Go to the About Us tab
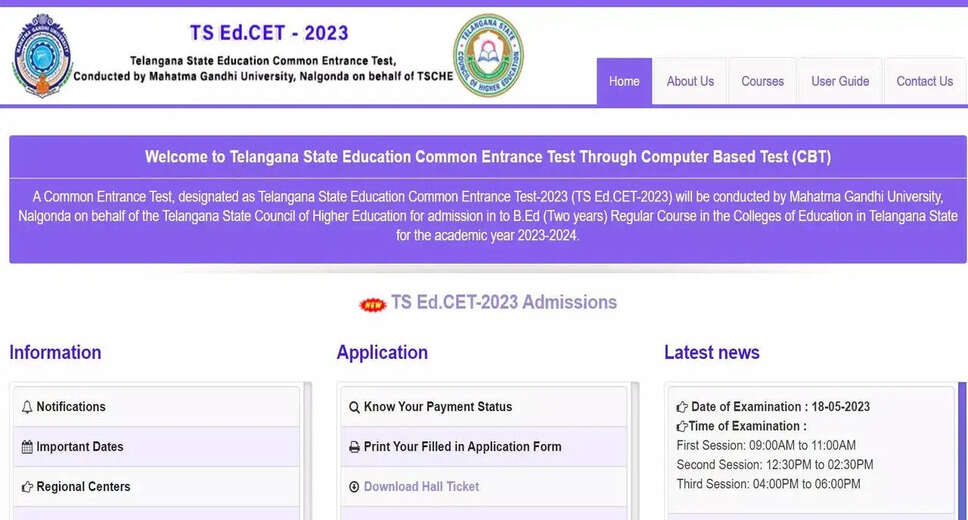 pos(690,82)
